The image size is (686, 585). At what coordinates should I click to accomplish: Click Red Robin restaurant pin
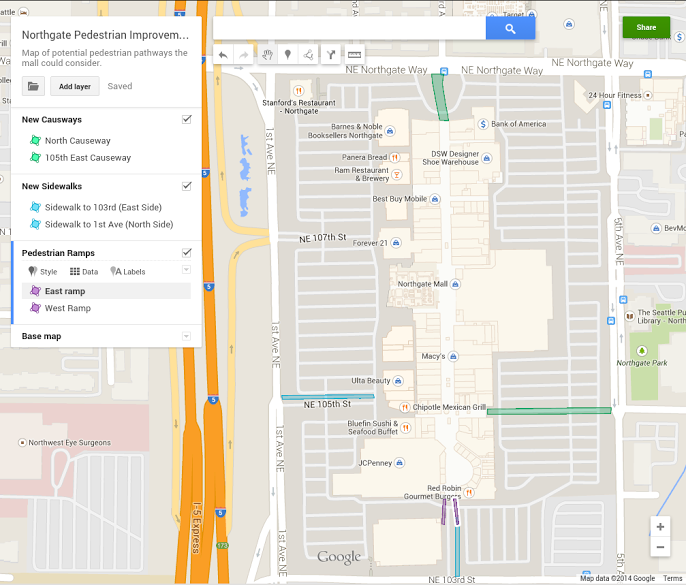469,493
